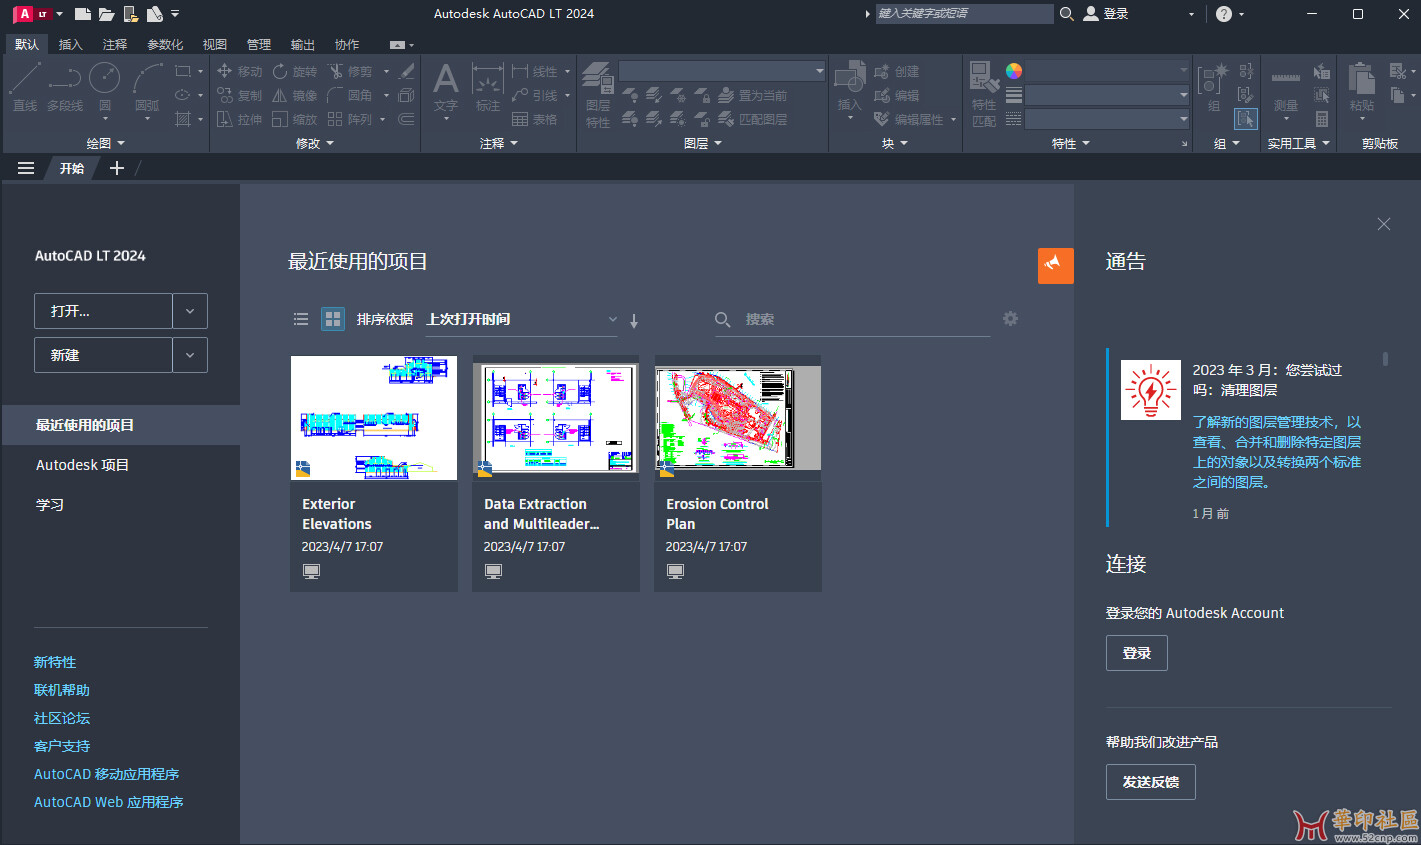
Task: Switch to the 参数化 ribbon tab
Action: [165, 44]
